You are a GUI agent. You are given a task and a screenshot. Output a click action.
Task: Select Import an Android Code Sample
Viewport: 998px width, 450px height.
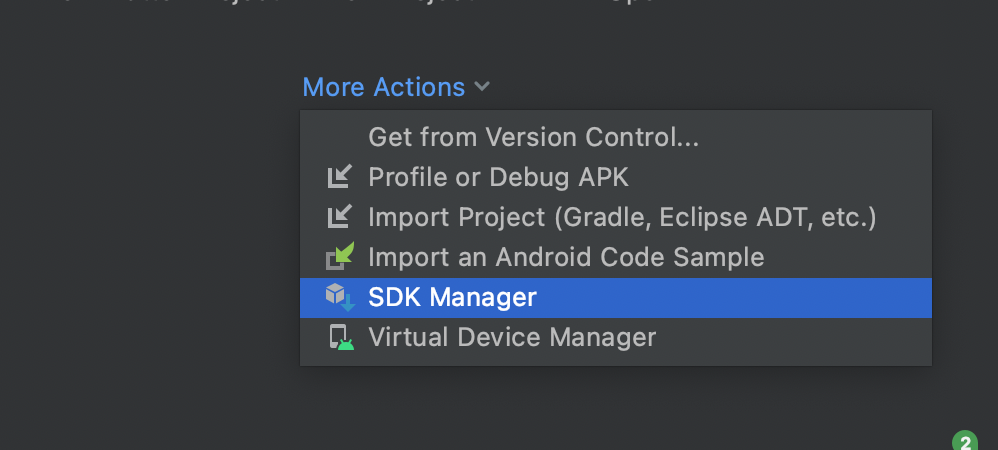coord(615,257)
